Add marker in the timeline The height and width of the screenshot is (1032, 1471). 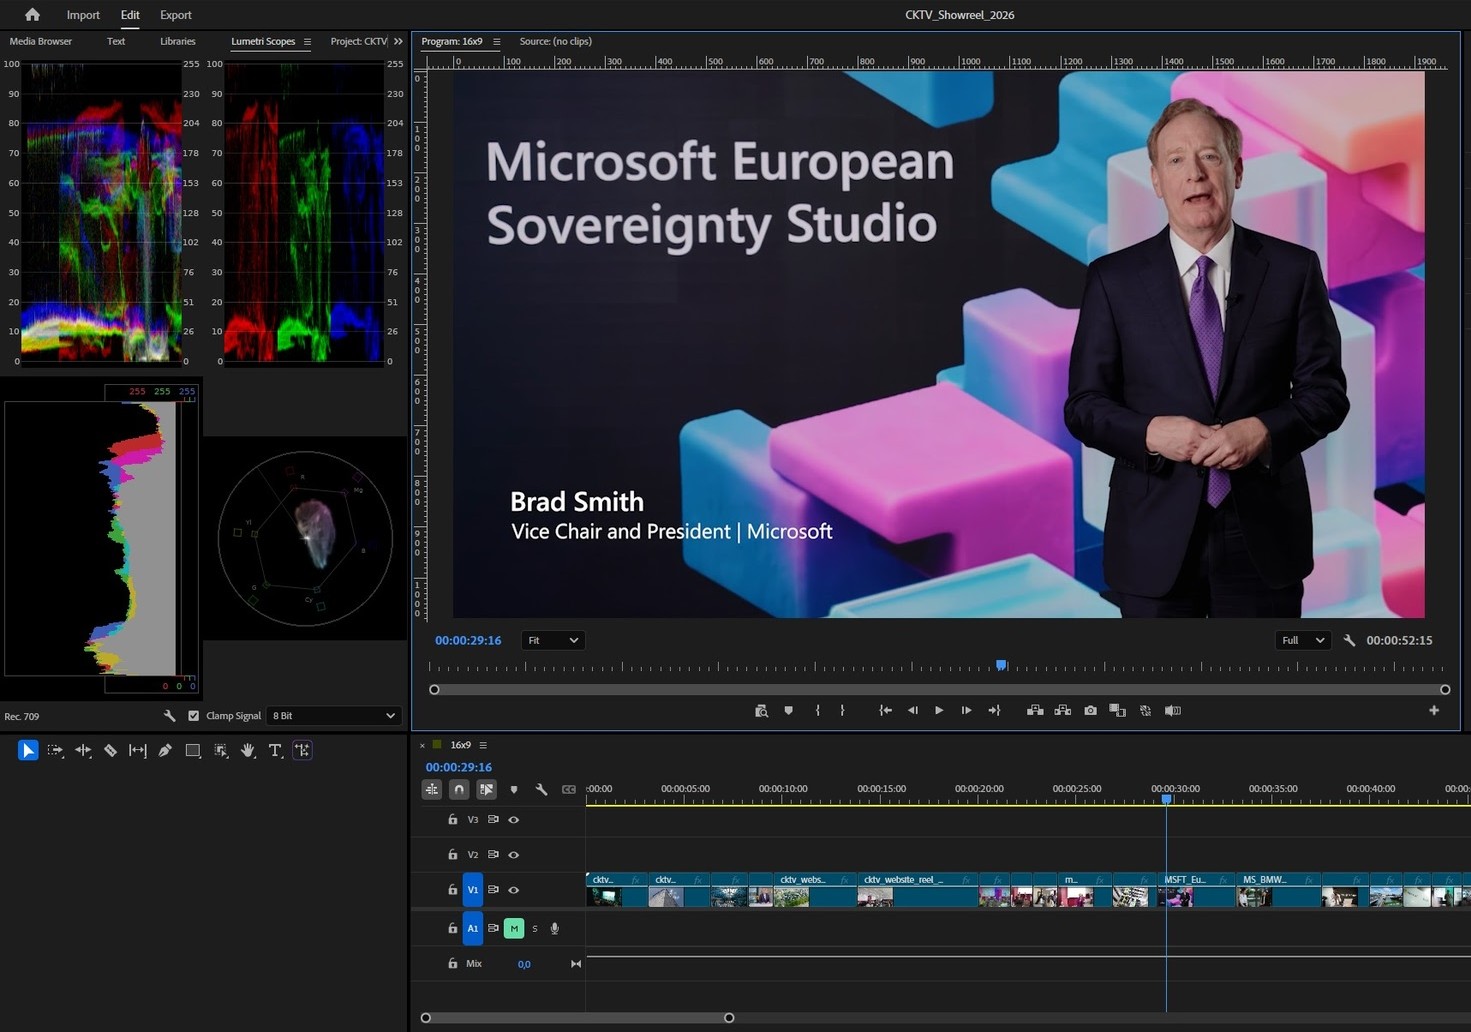(514, 789)
